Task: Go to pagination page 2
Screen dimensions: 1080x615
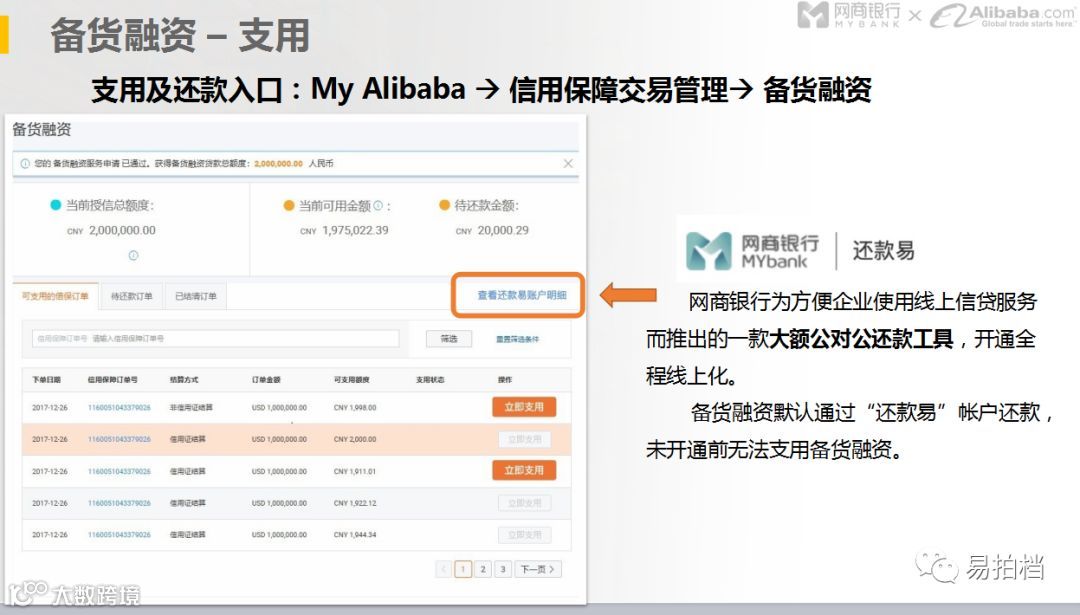Action: [x=483, y=570]
